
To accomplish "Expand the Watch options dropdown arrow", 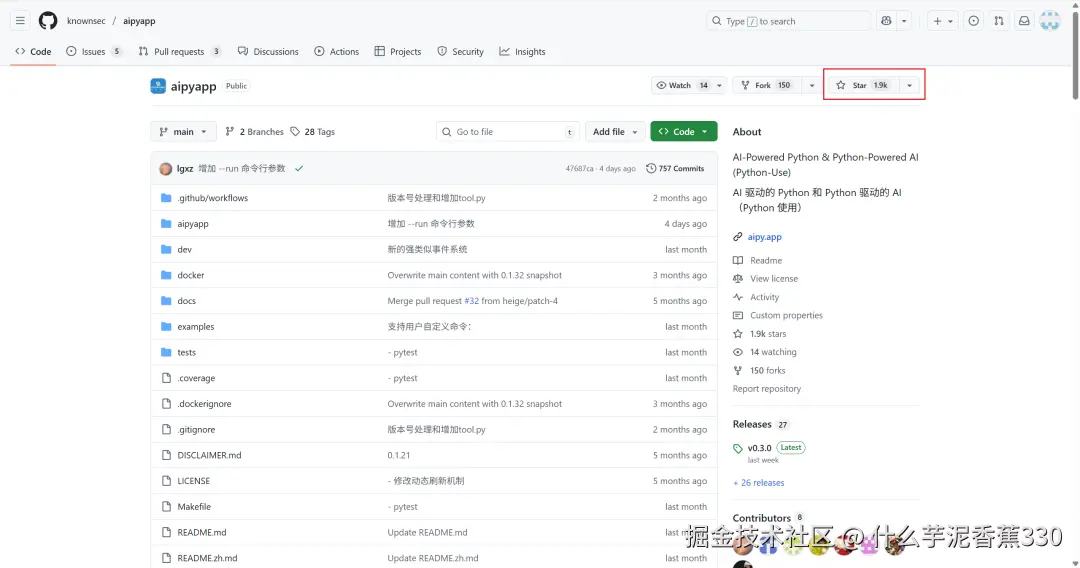I will coord(720,85).
